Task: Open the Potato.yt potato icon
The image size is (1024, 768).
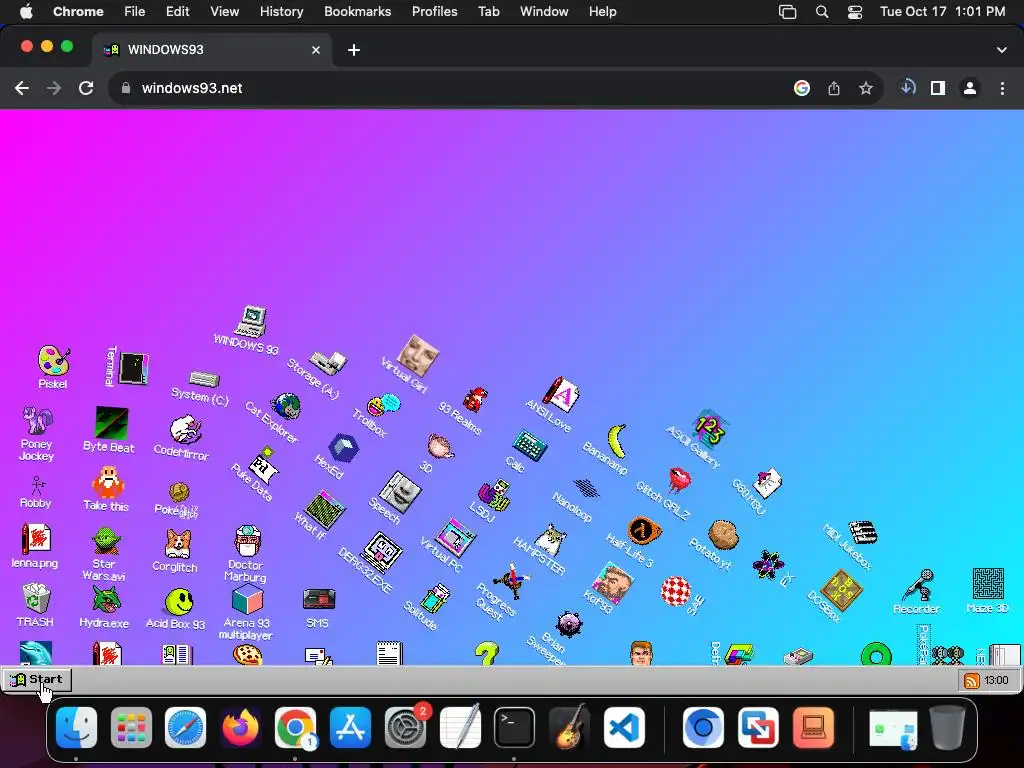Action: [x=723, y=535]
